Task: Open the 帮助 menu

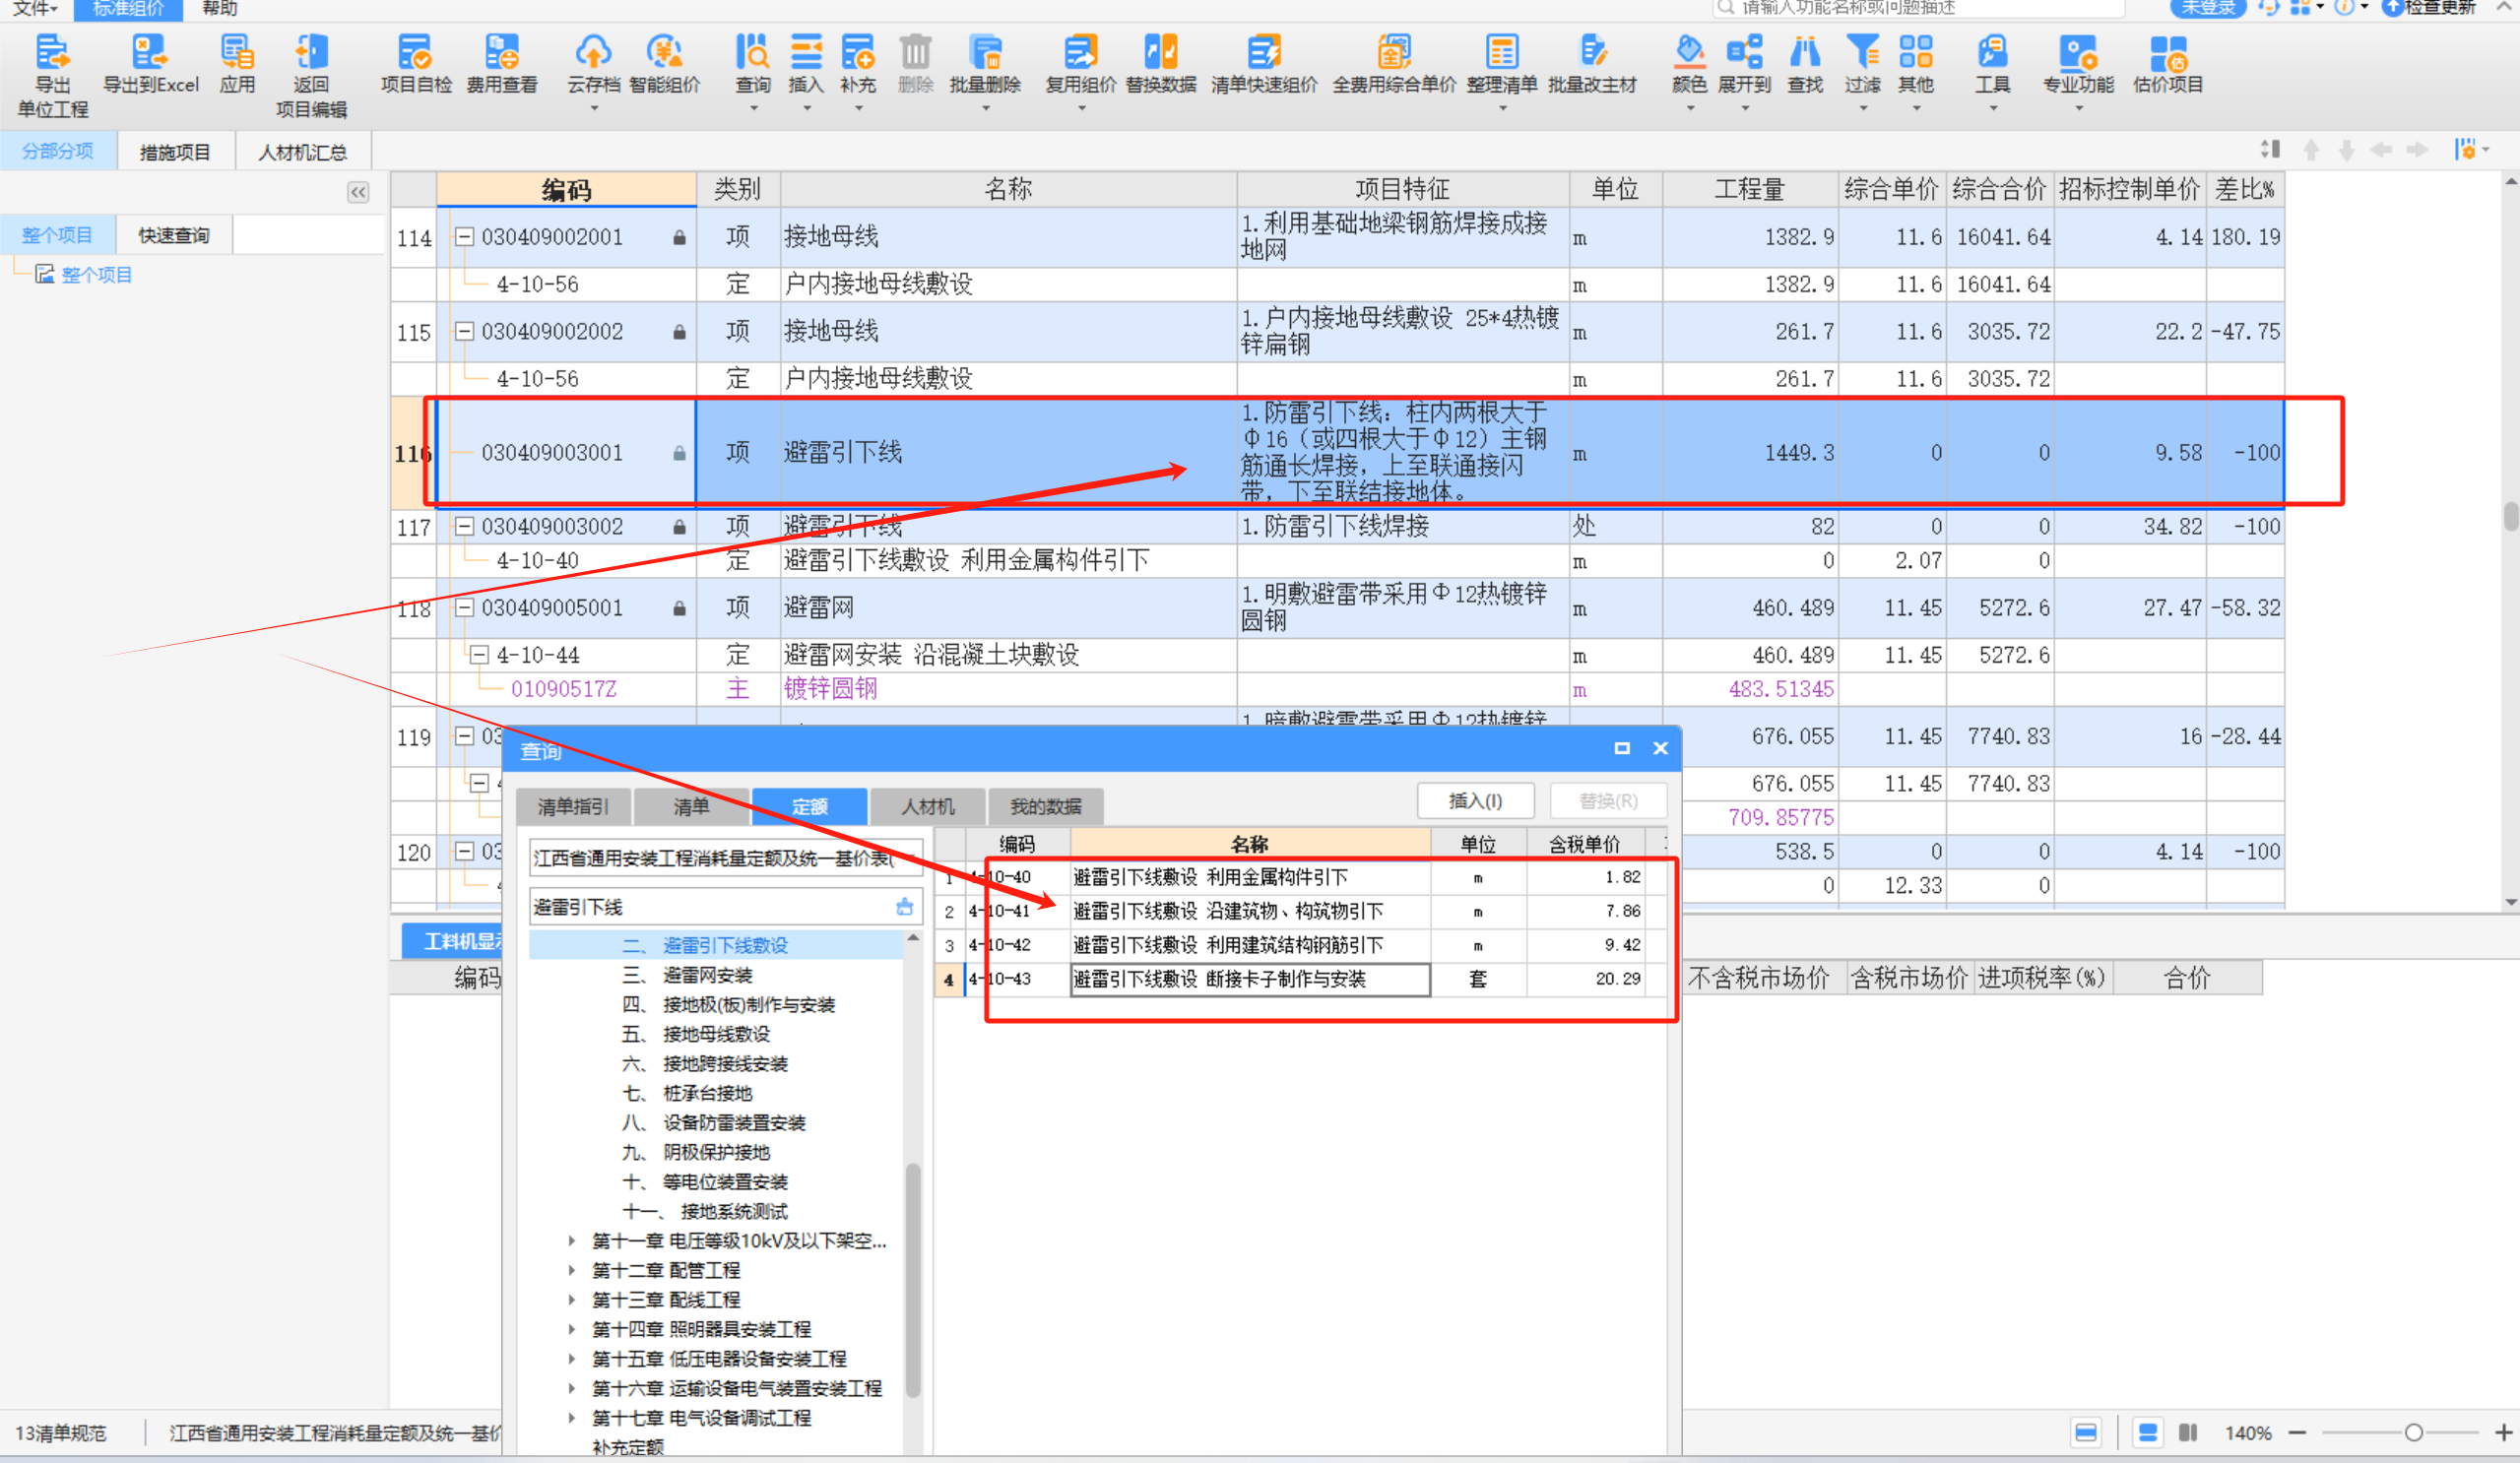Action: [x=220, y=8]
